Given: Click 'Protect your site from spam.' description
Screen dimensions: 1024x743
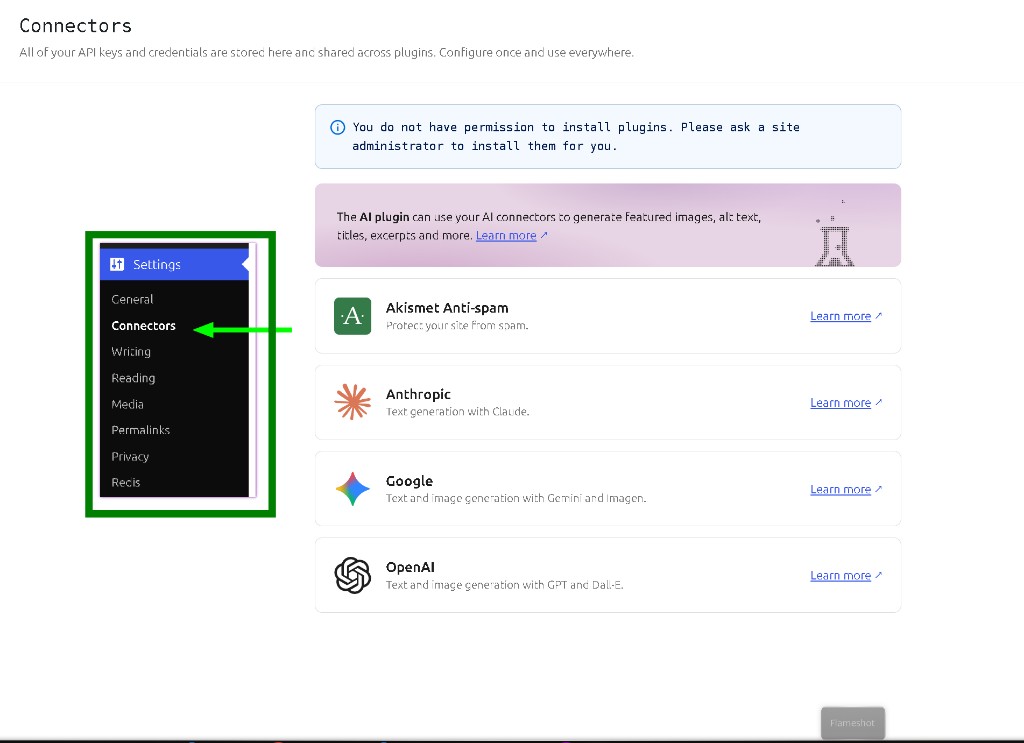Looking at the screenshot, I should tap(457, 325).
